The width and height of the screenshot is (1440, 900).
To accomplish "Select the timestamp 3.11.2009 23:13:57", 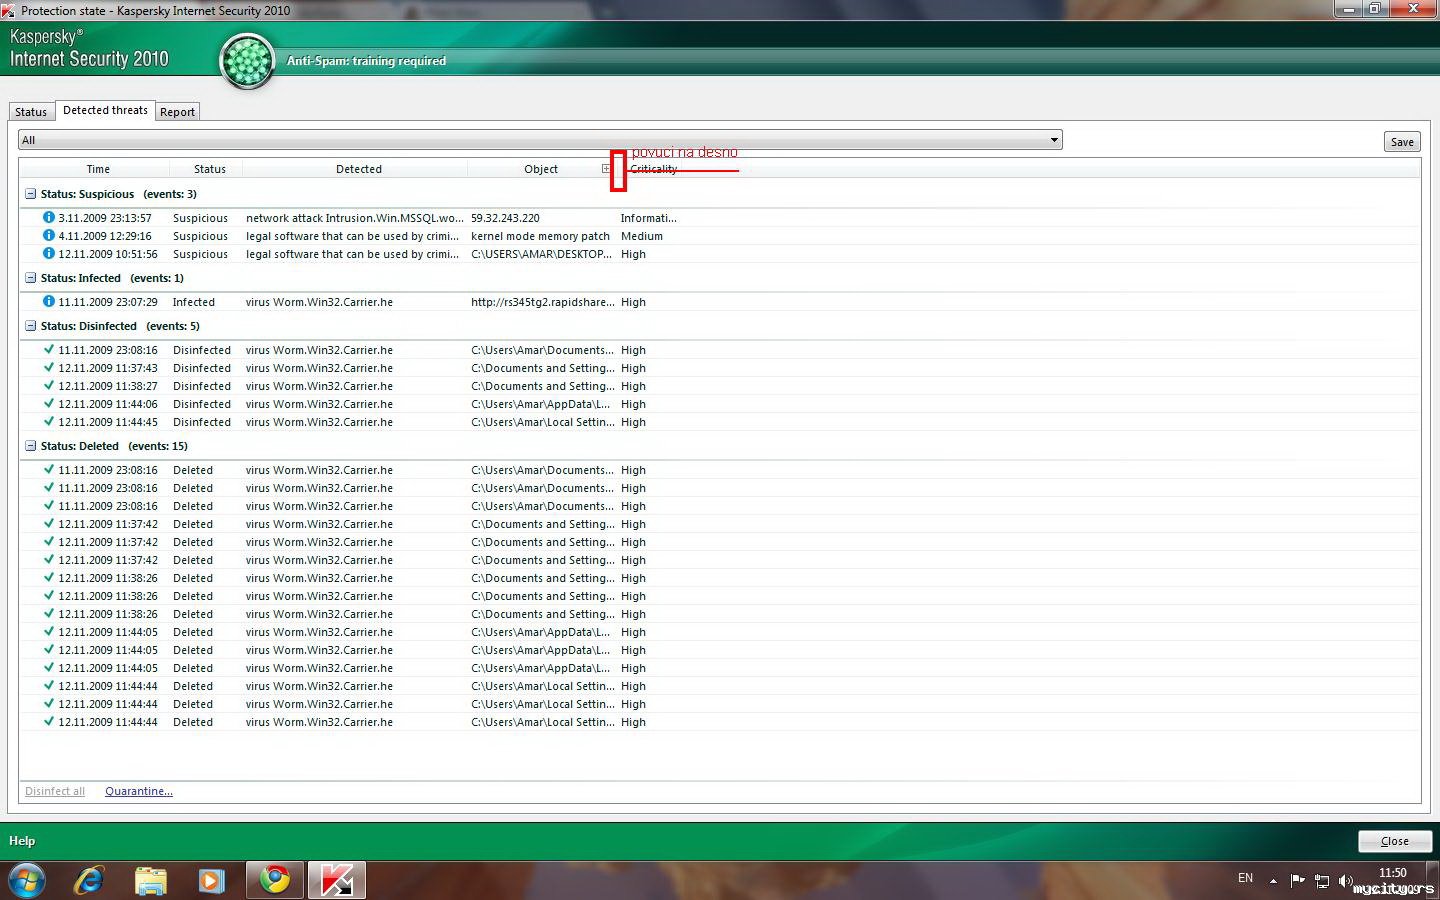I will (105, 218).
